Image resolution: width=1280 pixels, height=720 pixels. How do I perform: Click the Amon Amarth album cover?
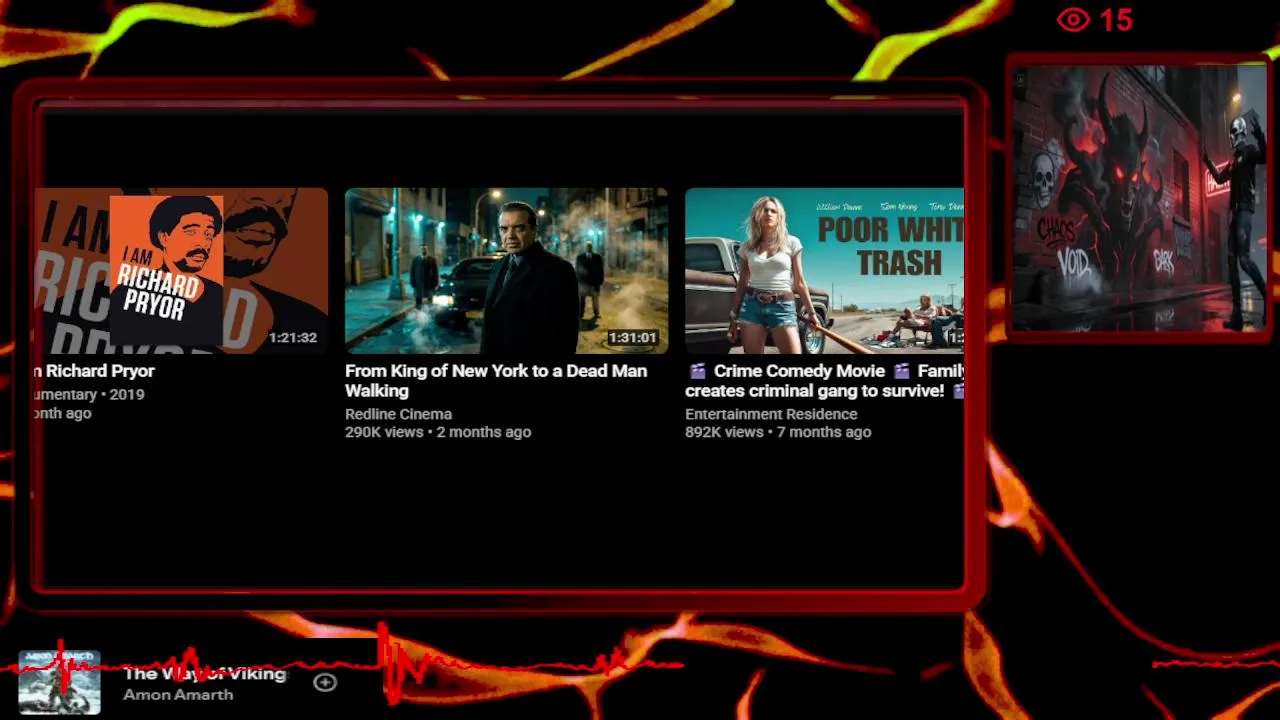60,682
